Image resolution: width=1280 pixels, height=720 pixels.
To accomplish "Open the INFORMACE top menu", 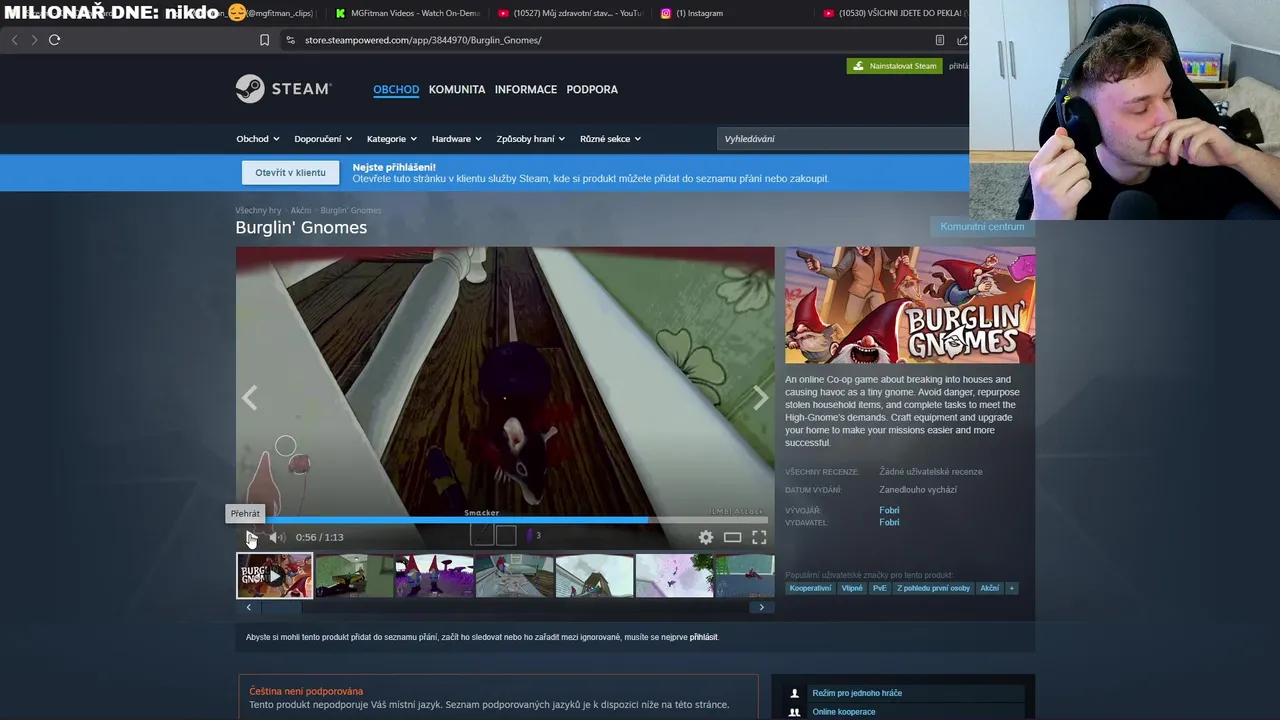I will pyautogui.click(x=526, y=89).
